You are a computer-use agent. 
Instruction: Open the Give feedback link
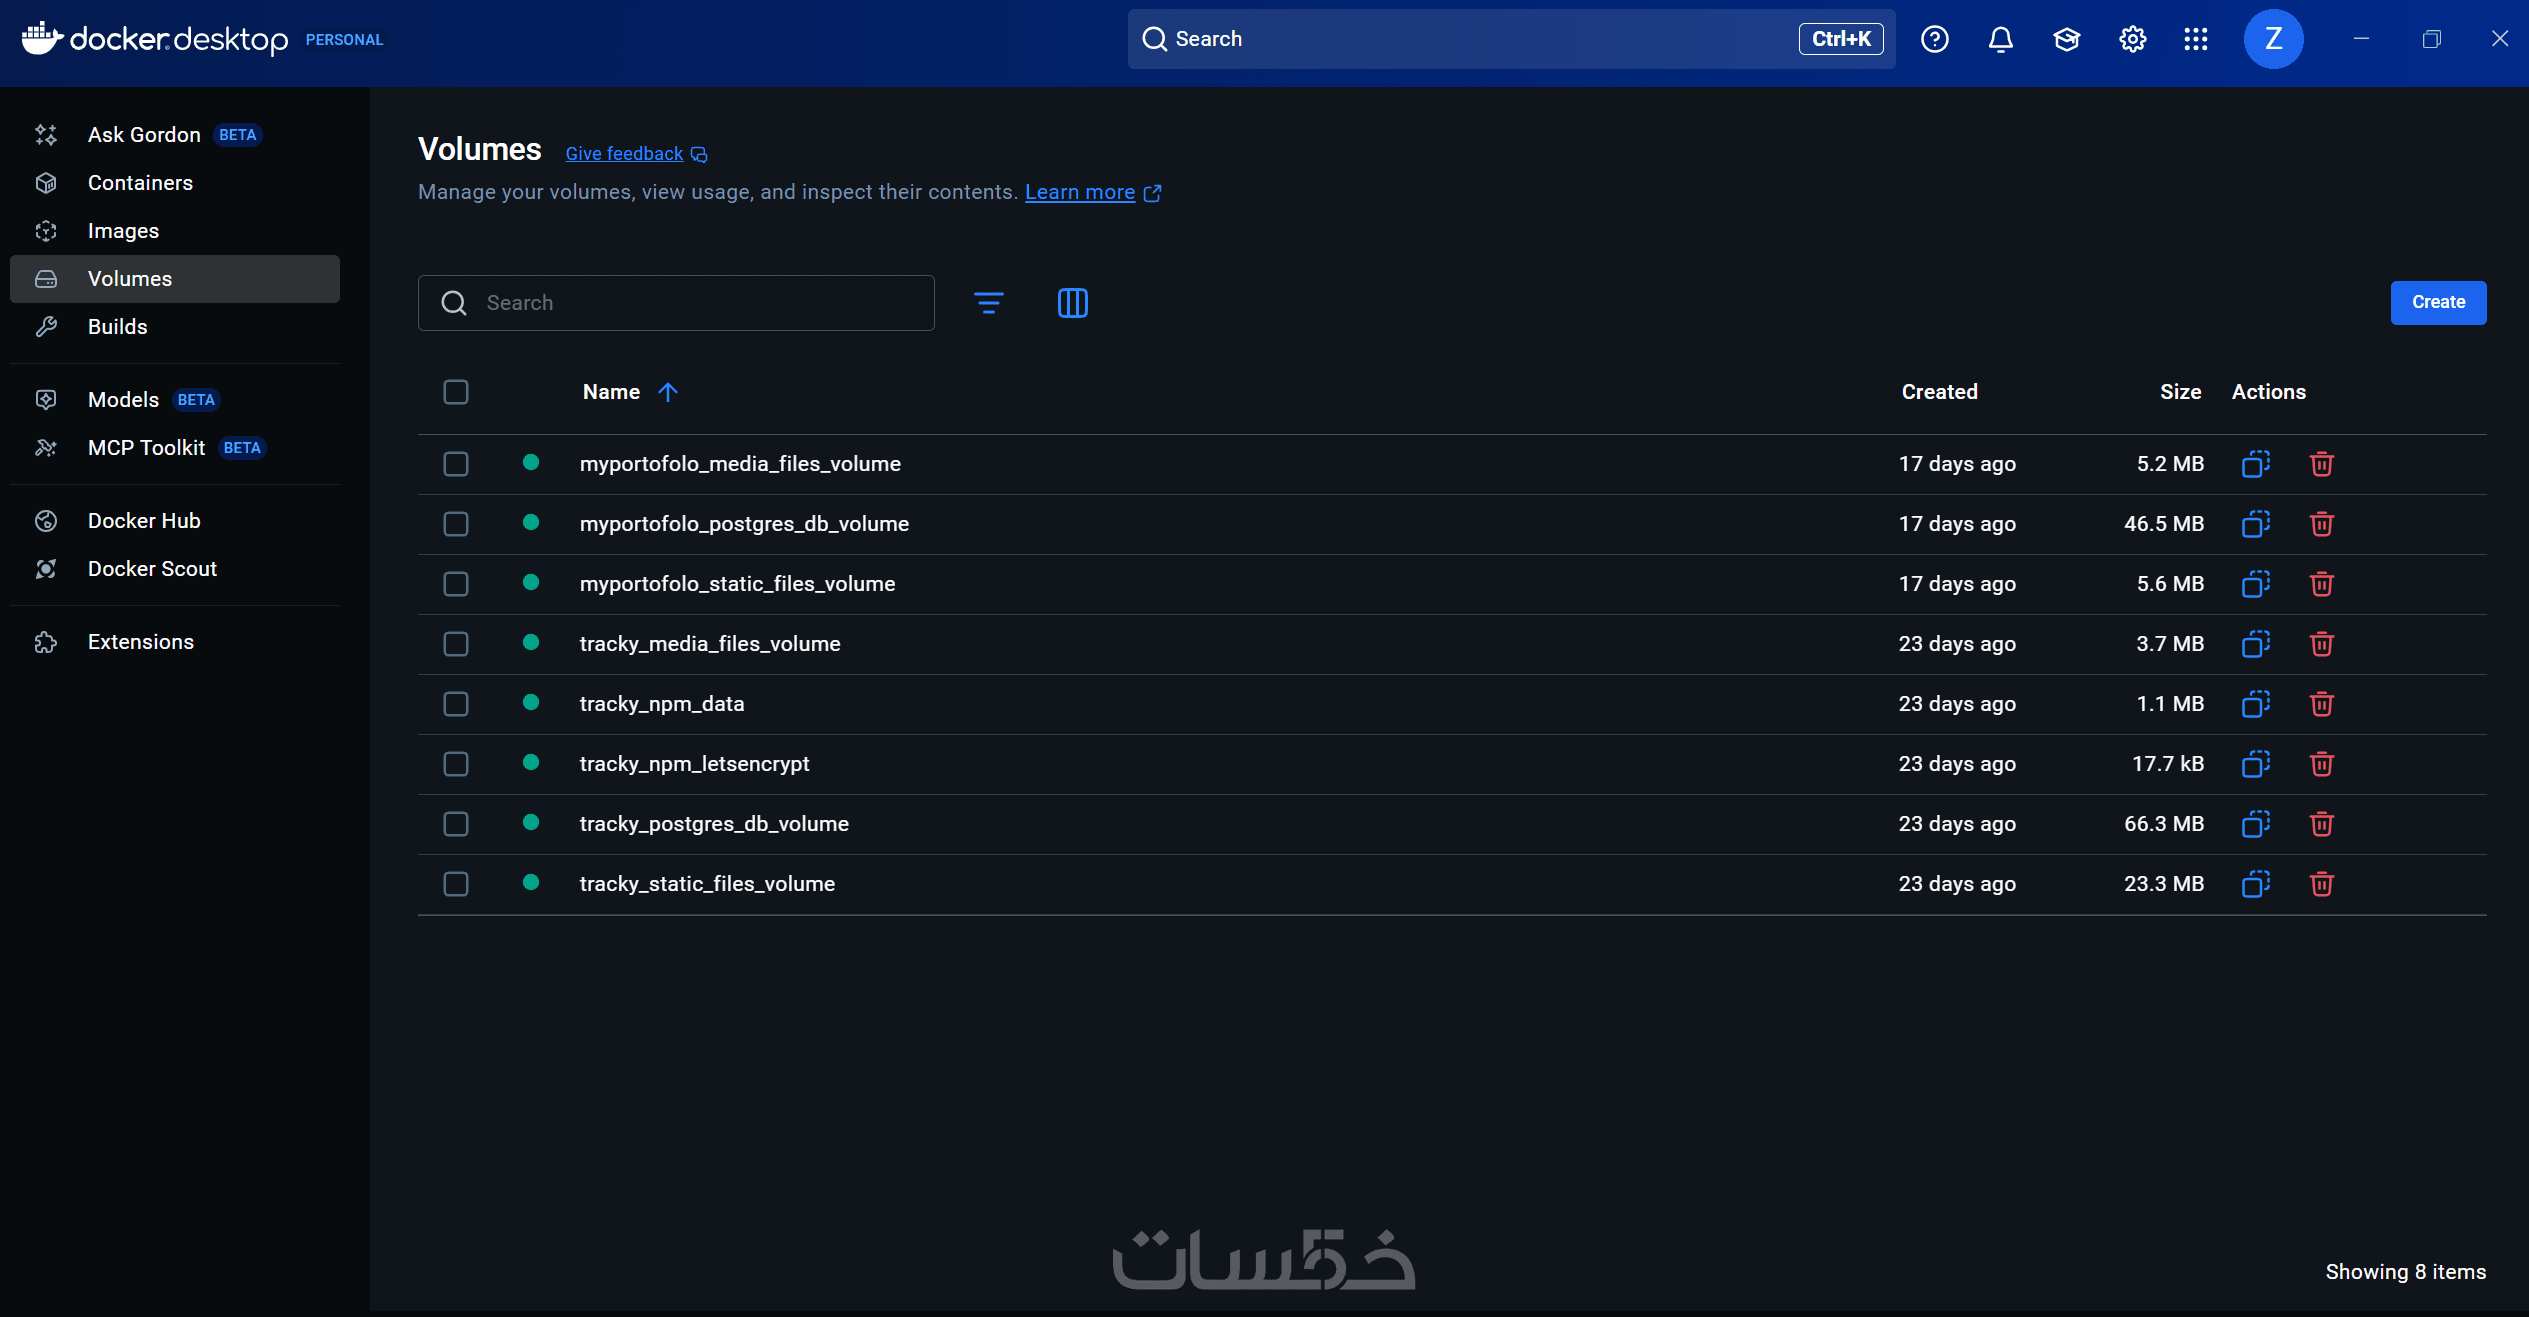coord(624,153)
